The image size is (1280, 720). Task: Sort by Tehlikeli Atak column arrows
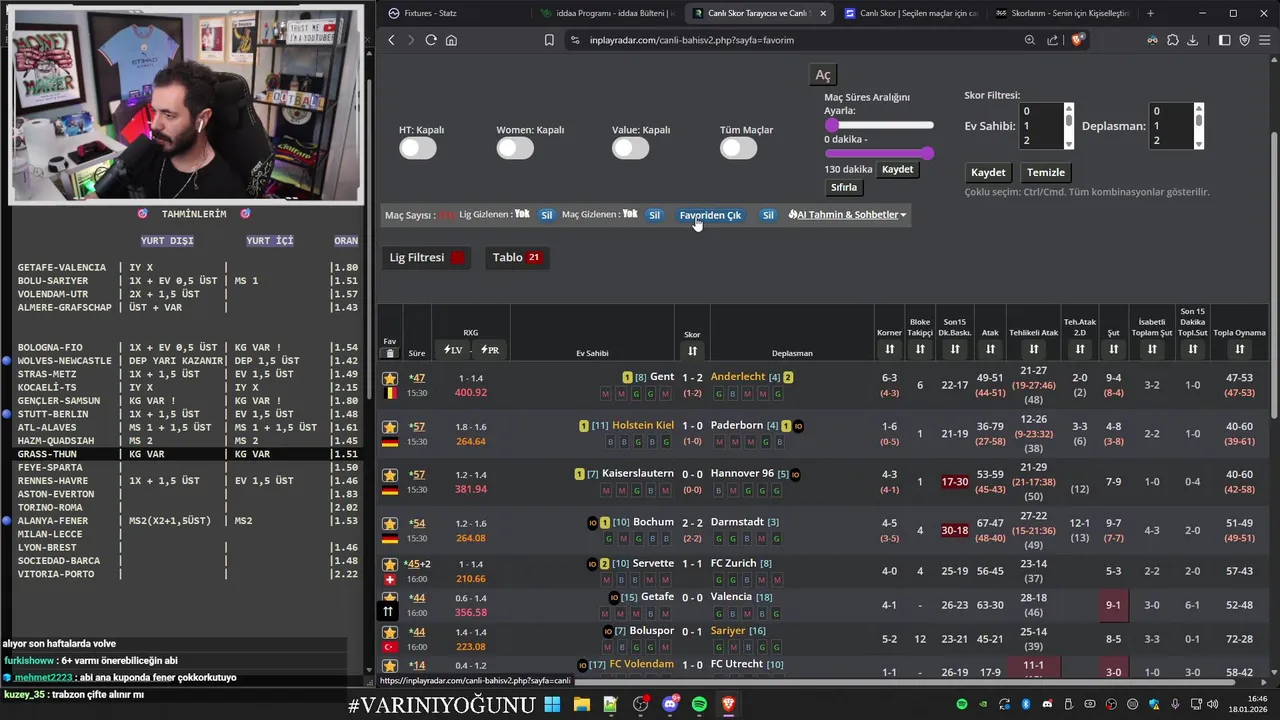pos(1034,349)
